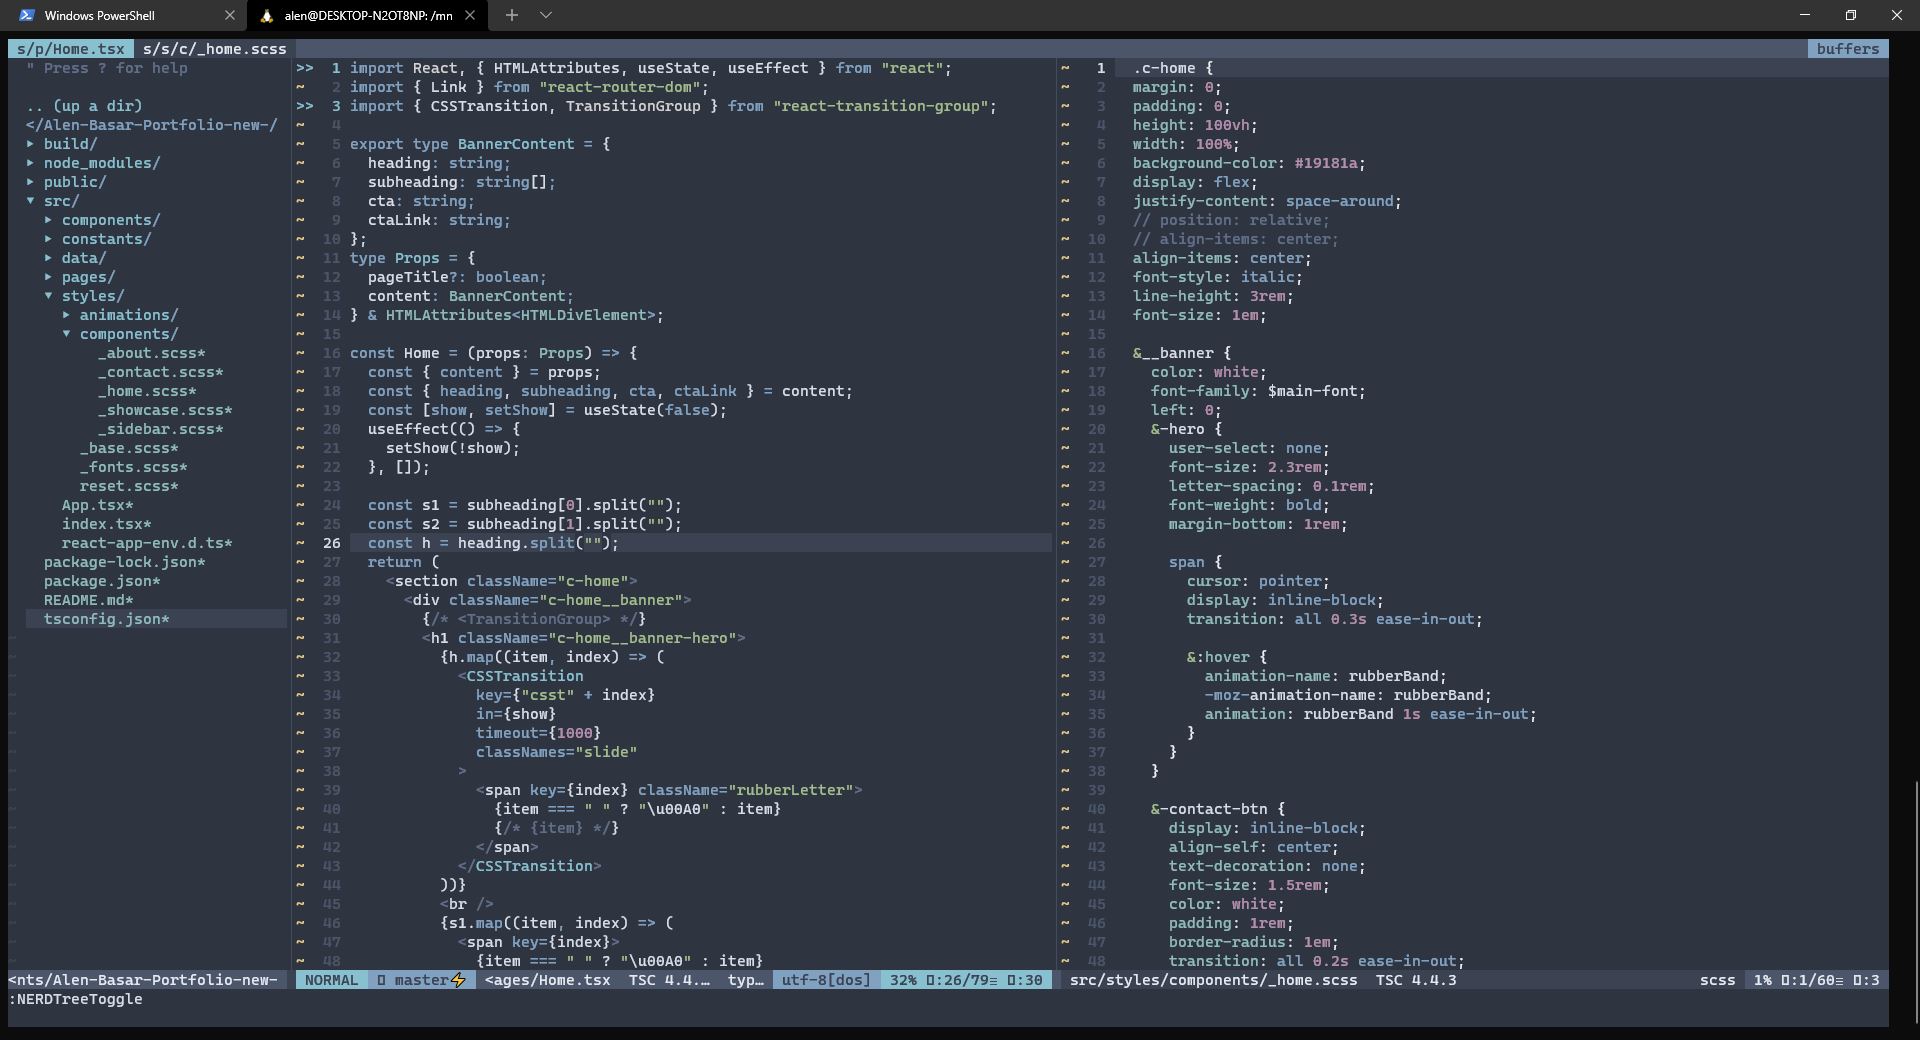The height and width of the screenshot is (1040, 1920).
Task: Click the utf-8[dos] encoding segment
Action: pos(826,980)
